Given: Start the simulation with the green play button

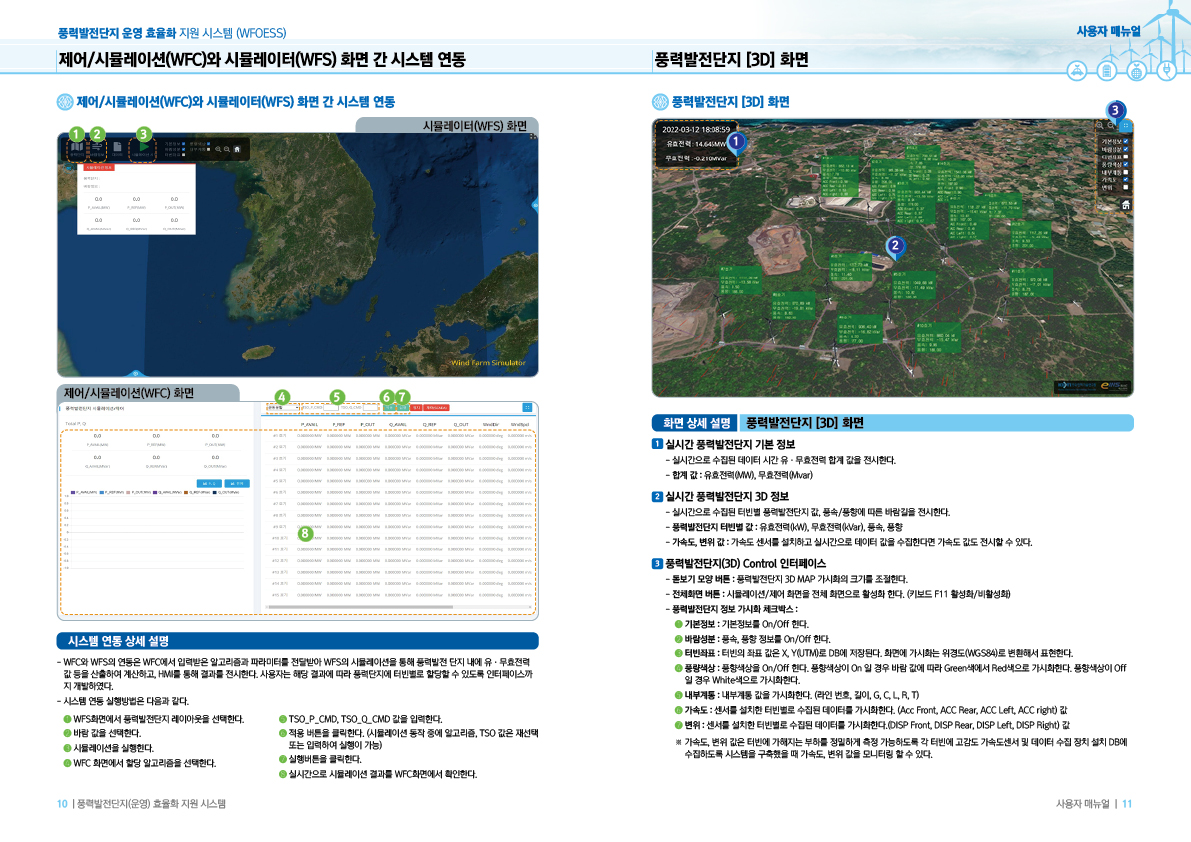Looking at the screenshot, I should coord(144,147).
